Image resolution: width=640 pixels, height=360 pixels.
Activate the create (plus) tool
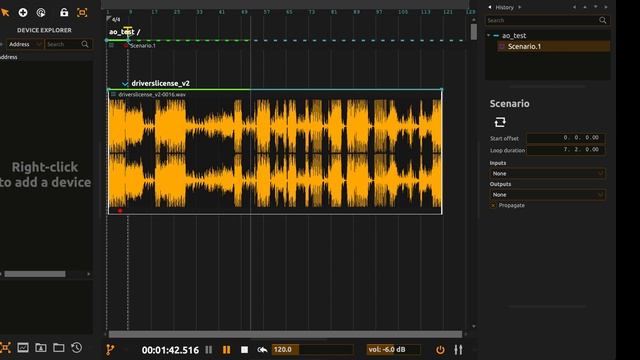[23, 13]
